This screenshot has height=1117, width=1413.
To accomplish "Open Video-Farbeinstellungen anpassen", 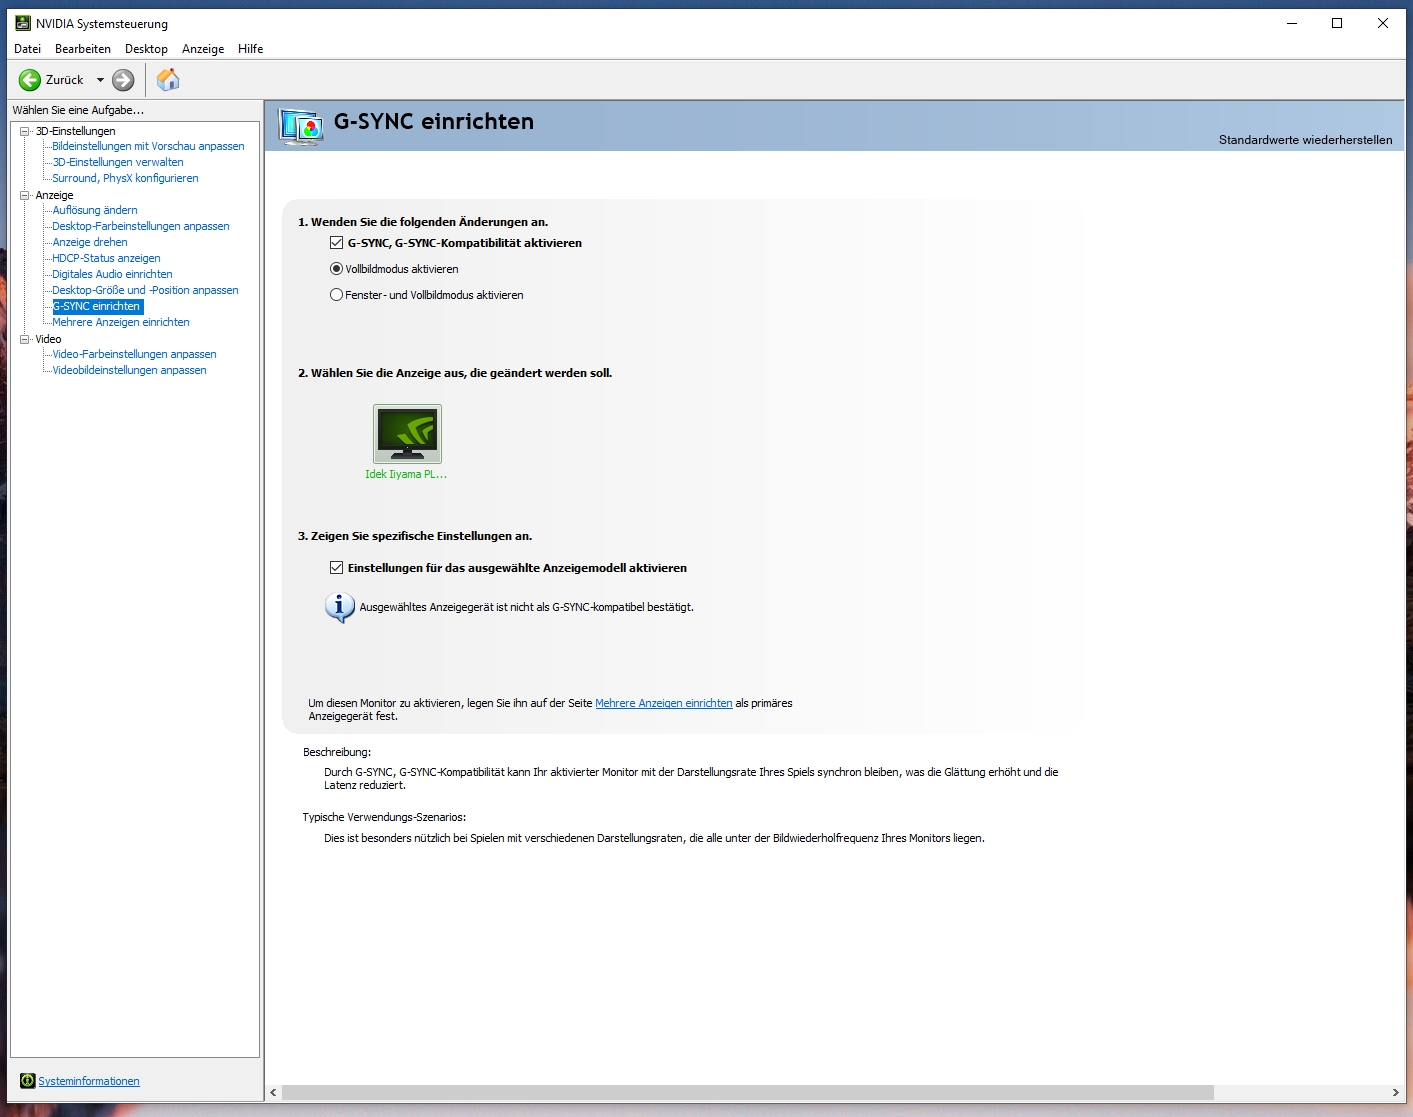I will [134, 354].
